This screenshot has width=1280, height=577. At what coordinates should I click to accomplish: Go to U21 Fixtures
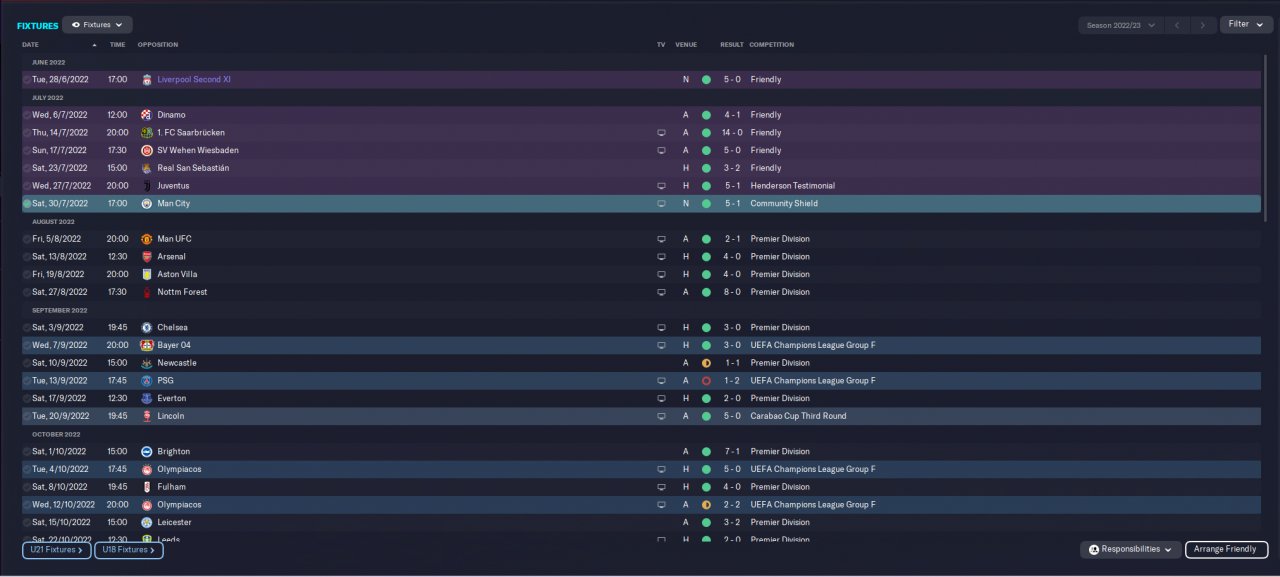click(x=56, y=549)
